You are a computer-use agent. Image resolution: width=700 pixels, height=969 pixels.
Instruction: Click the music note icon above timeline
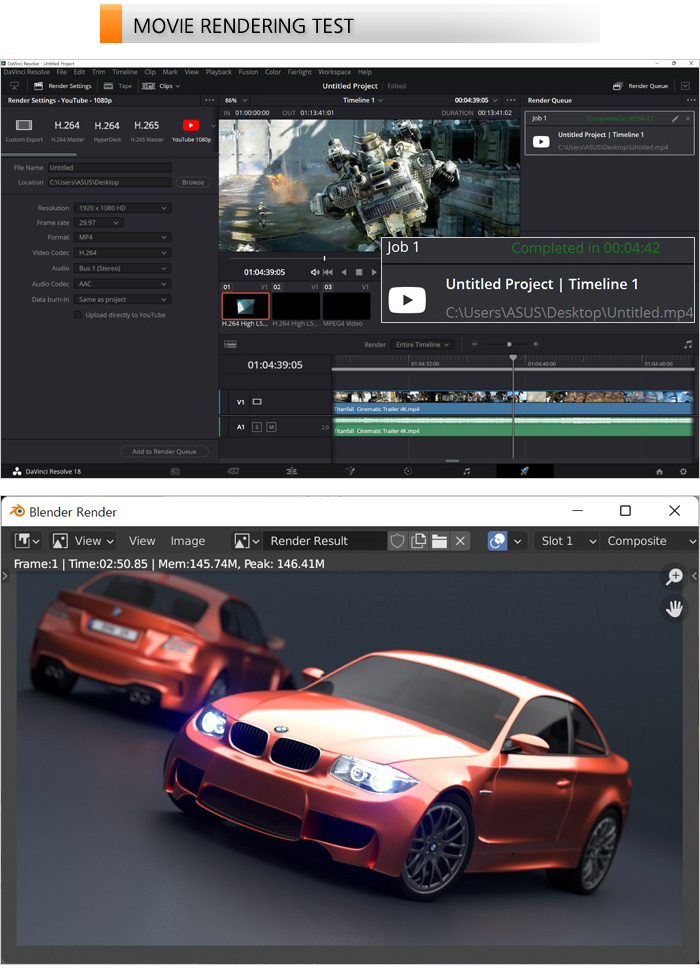pyautogui.click(x=688, y=344)
